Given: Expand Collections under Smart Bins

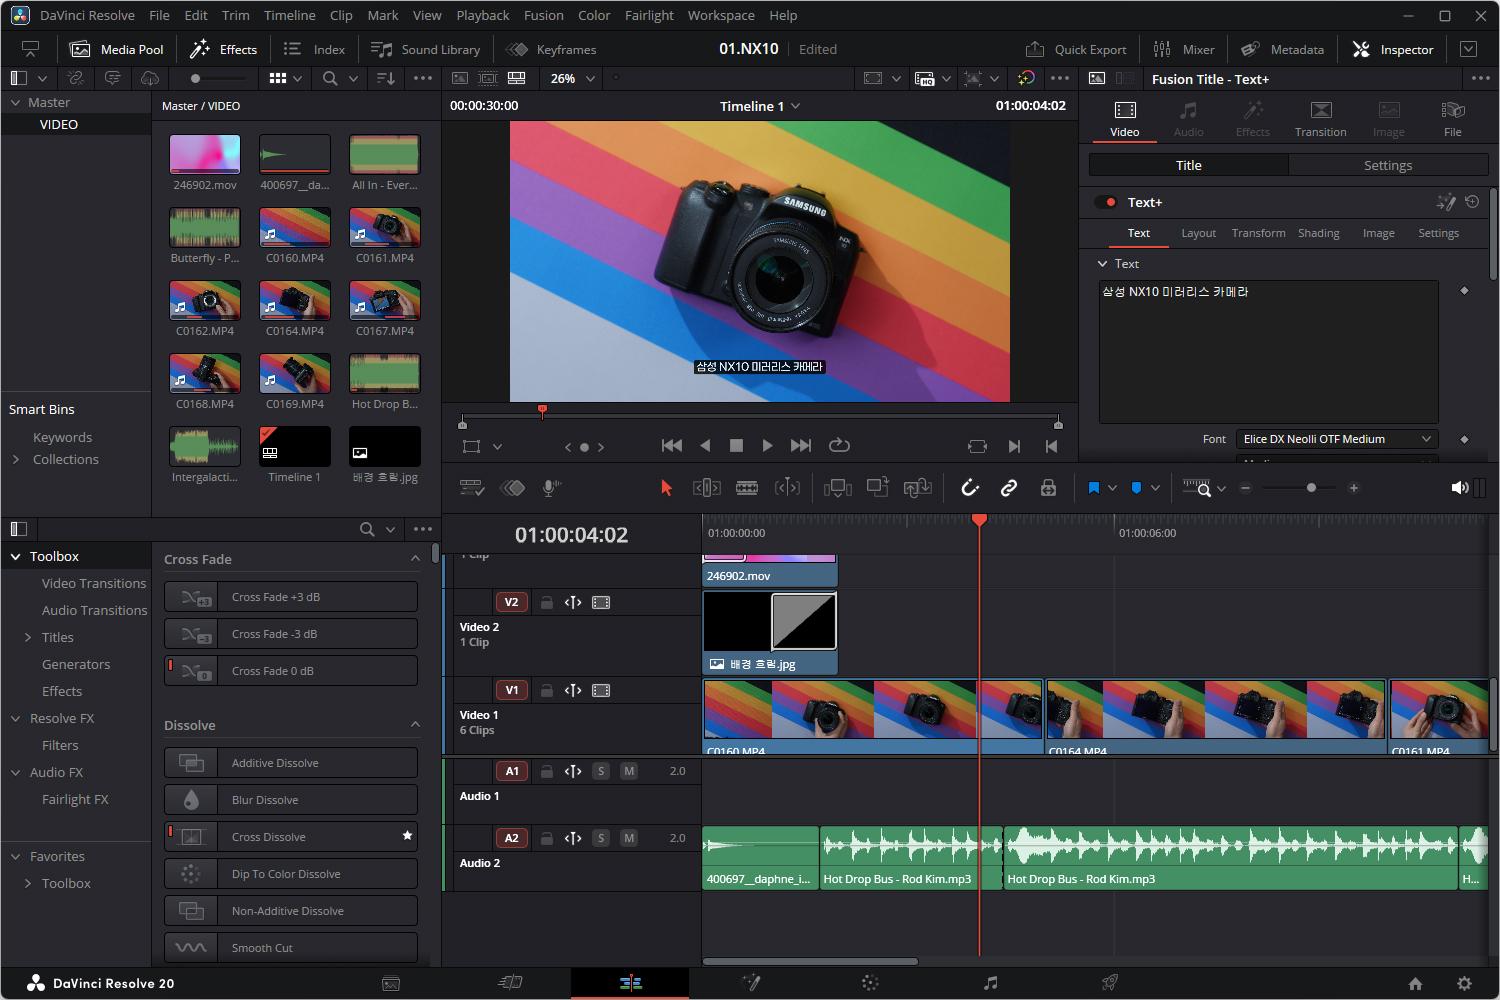Looking at the screenshot, I should (x=15, y=459).
